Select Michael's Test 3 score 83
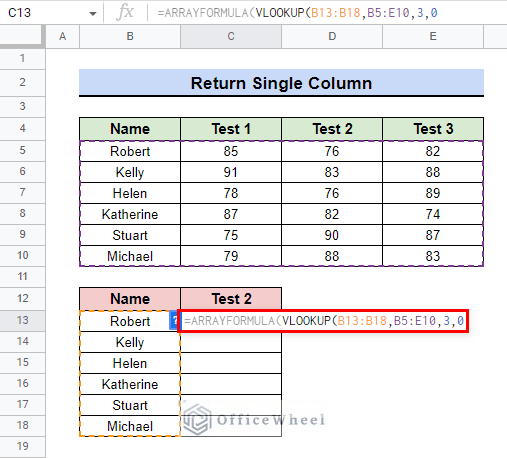This screenshot has width=507, height=458. (x=433, y=256)
